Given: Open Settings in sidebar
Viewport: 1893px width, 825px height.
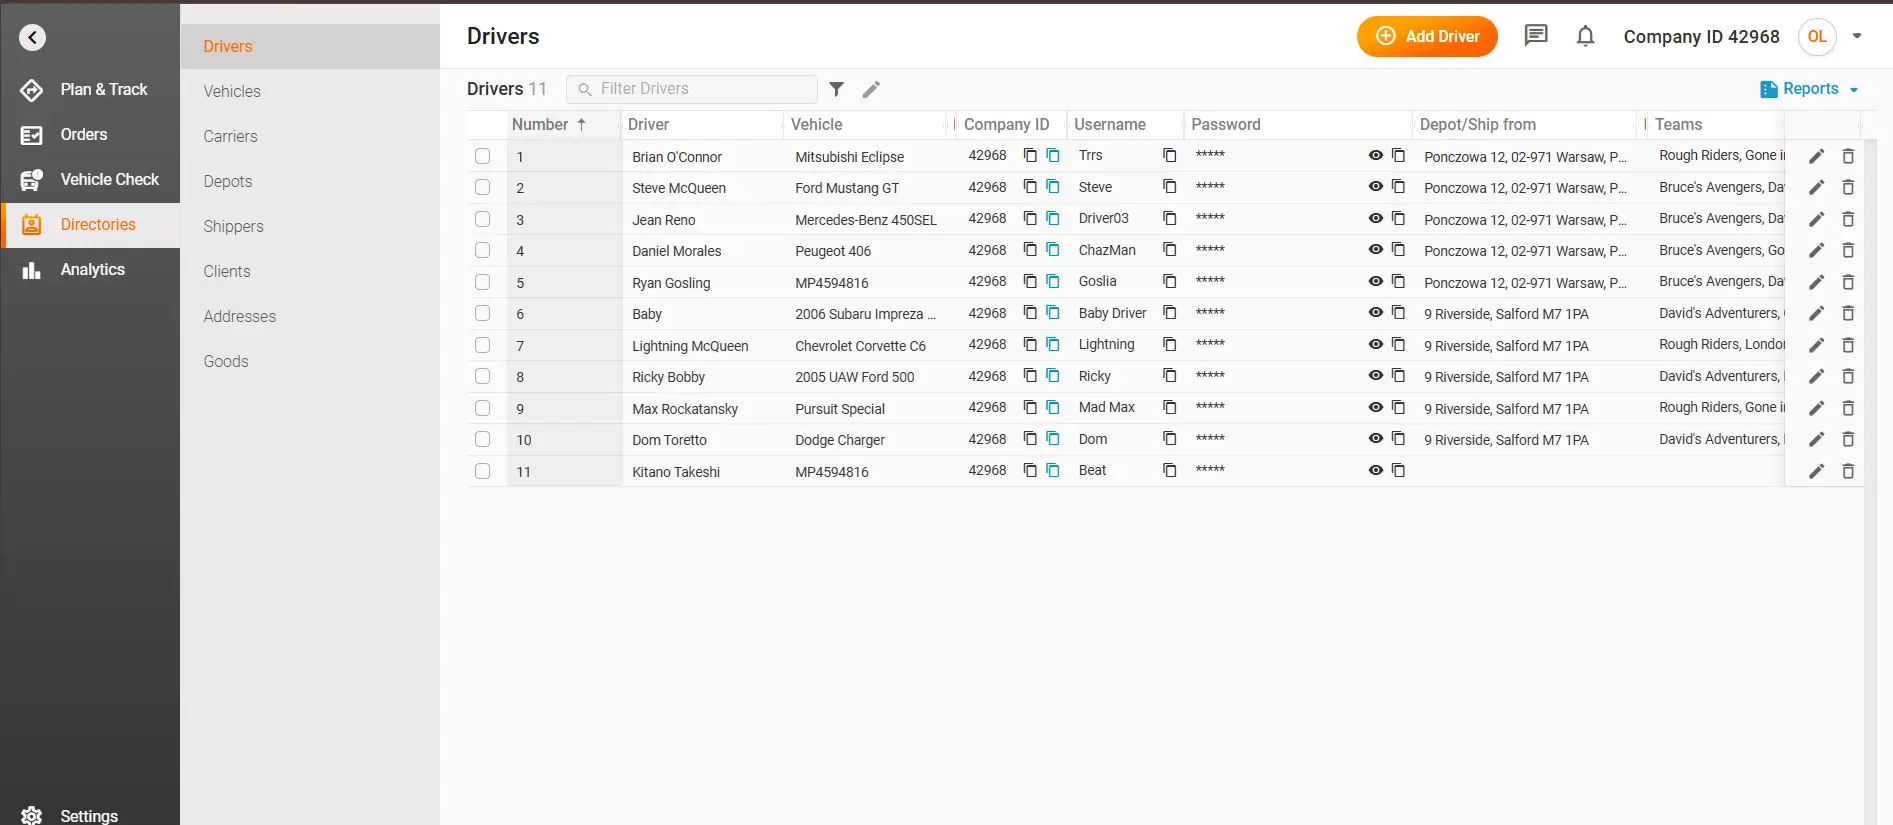Looking at the screenshot, I should coord(88,815).
